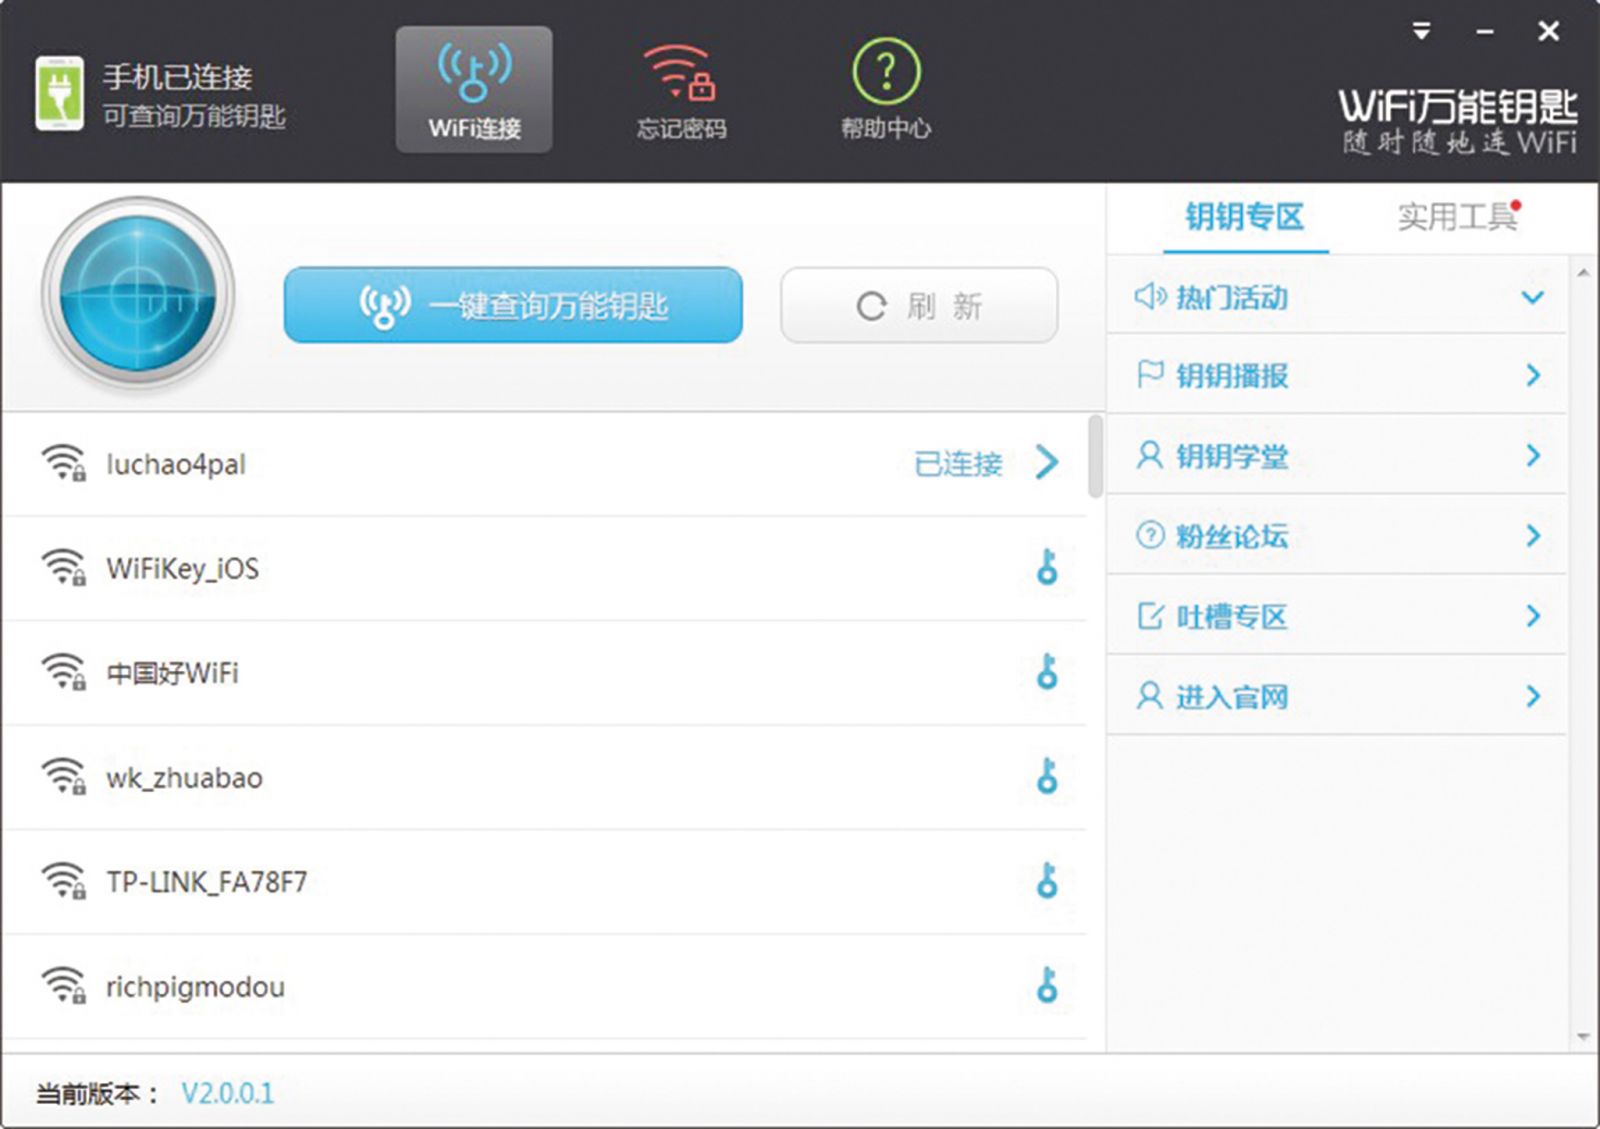Click the right panel scroll up arrow
The width and height of the screenshot is (1600, 1129).
point(1583,273)
